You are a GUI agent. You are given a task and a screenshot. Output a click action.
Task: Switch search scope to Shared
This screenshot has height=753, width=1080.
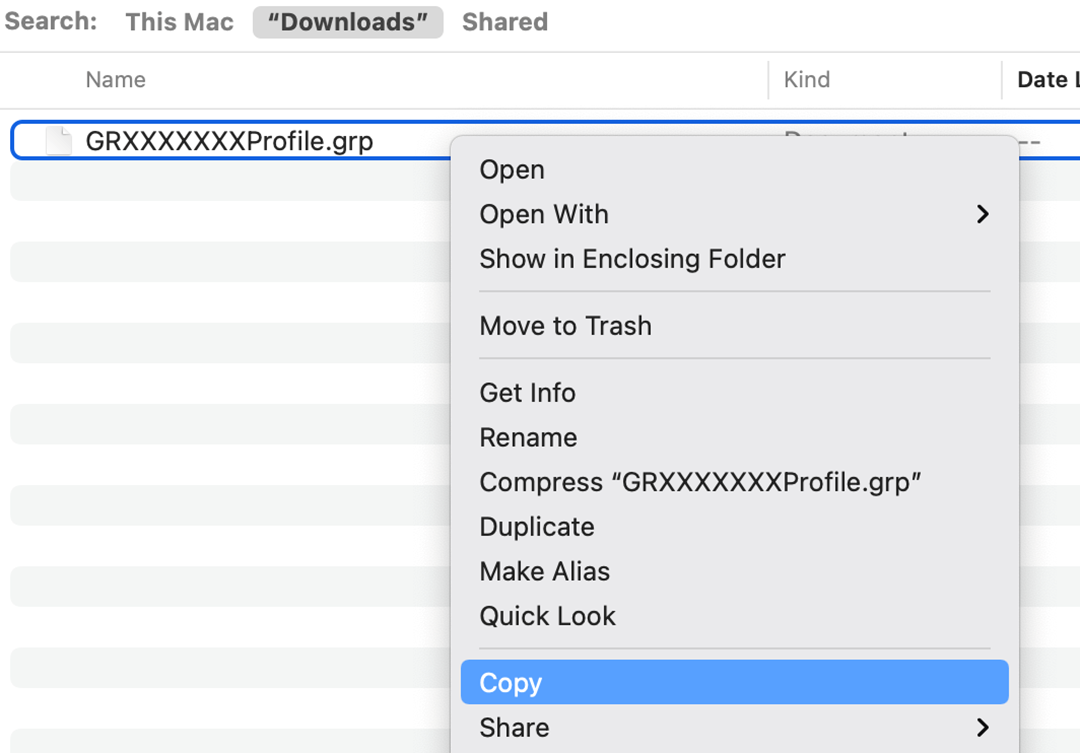pos(505,22)
